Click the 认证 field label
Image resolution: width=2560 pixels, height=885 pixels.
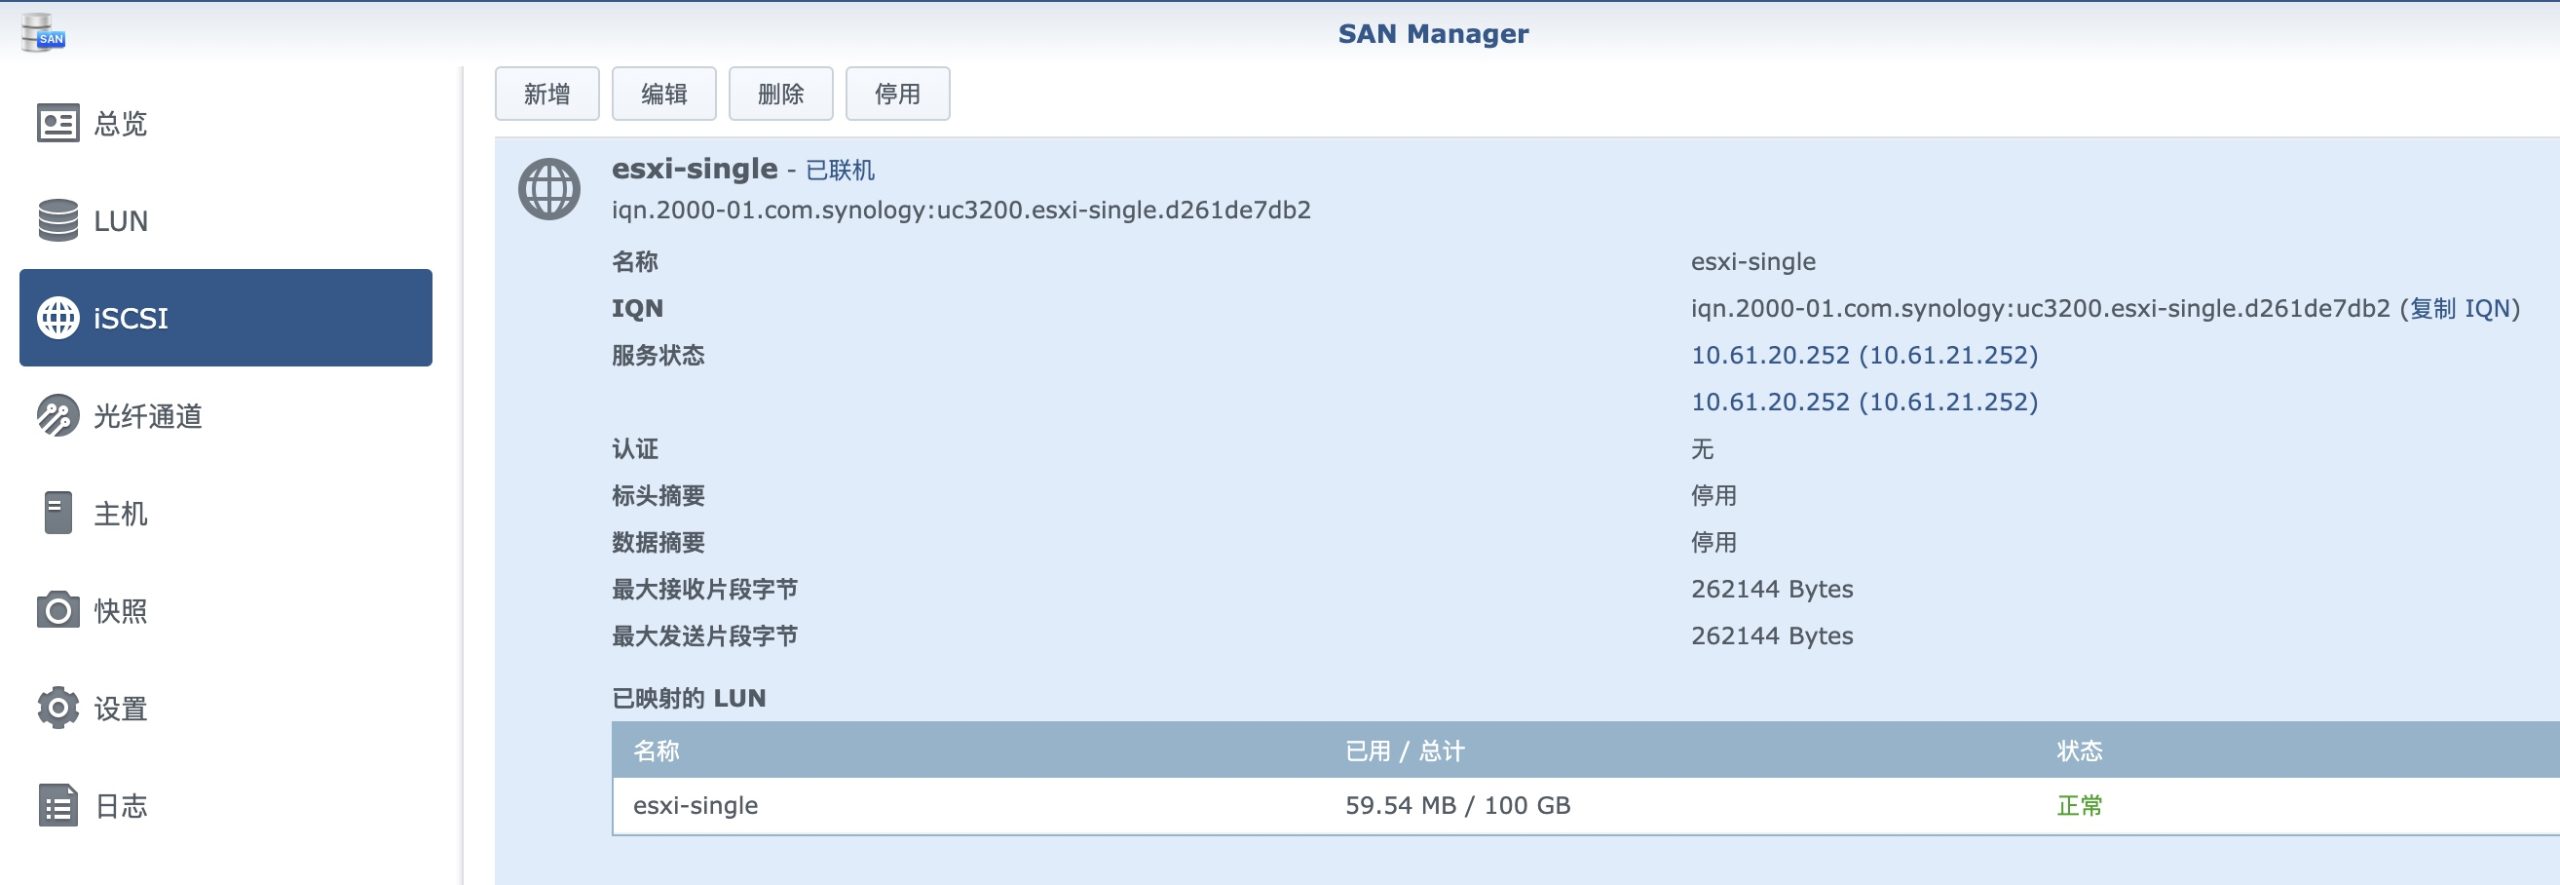point(635,449)
